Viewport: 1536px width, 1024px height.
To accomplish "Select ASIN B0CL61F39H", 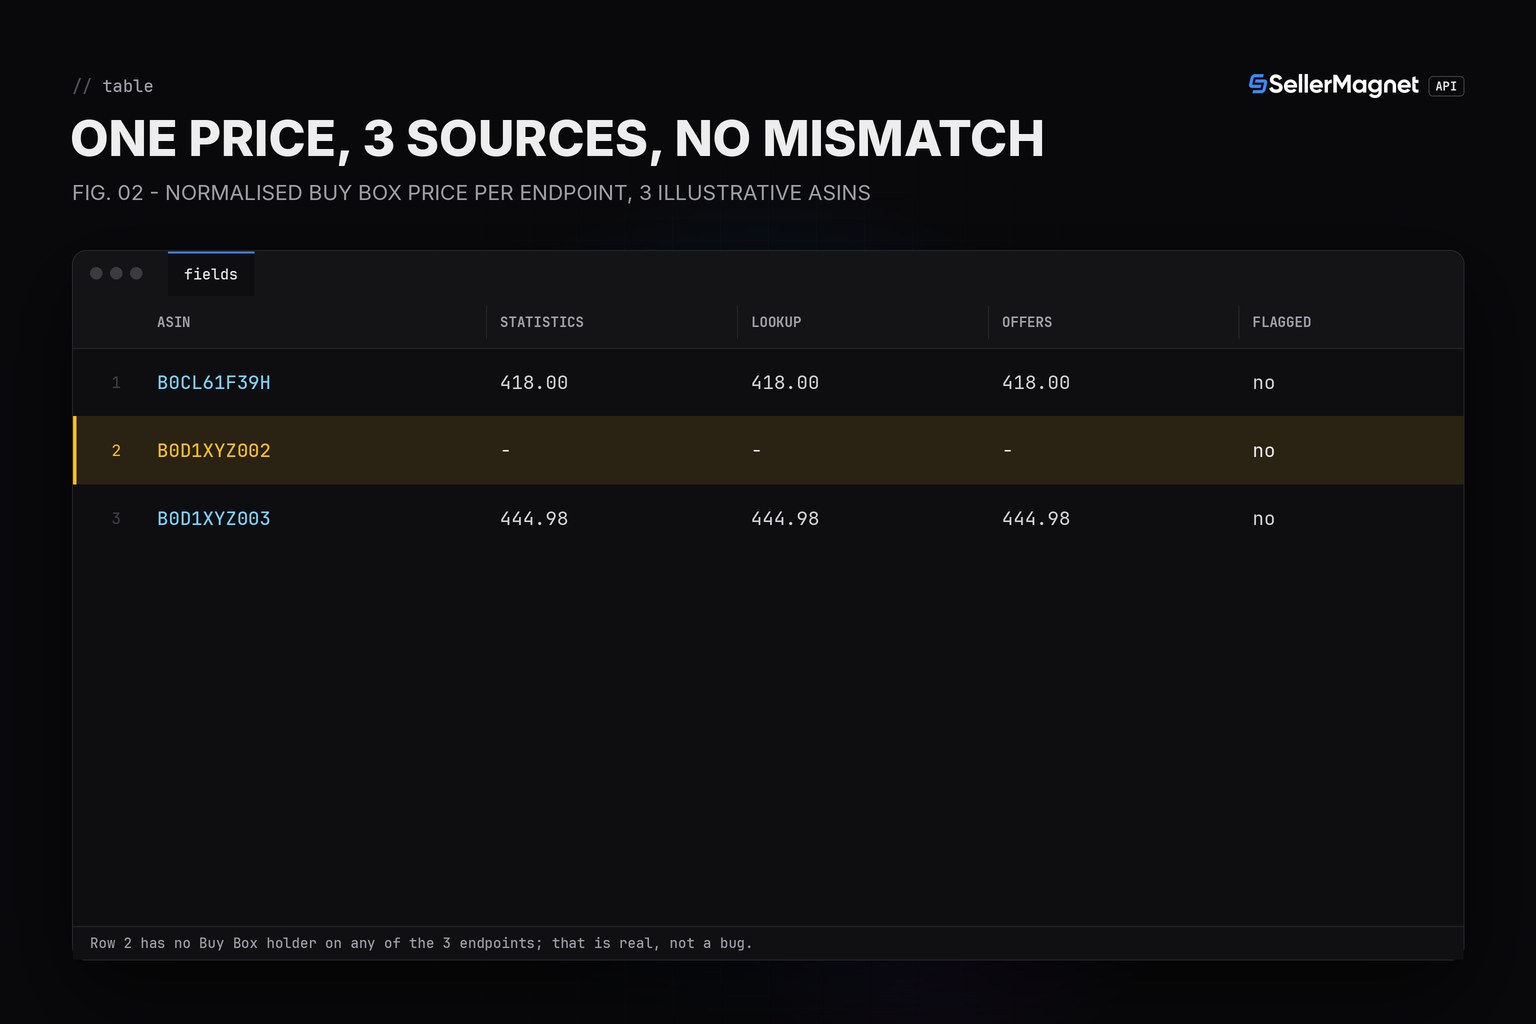I will click(214, 383).
